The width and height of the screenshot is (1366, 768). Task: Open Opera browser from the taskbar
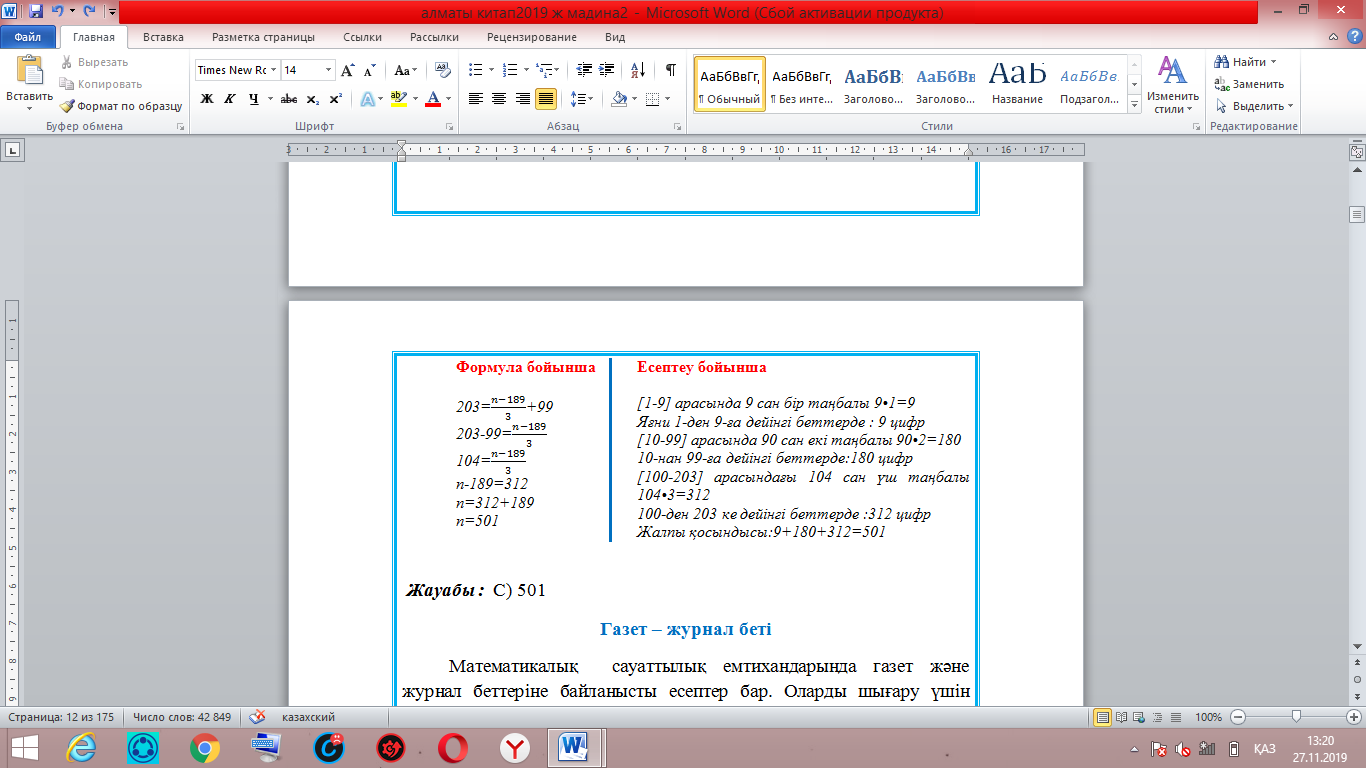coord(453,748)
